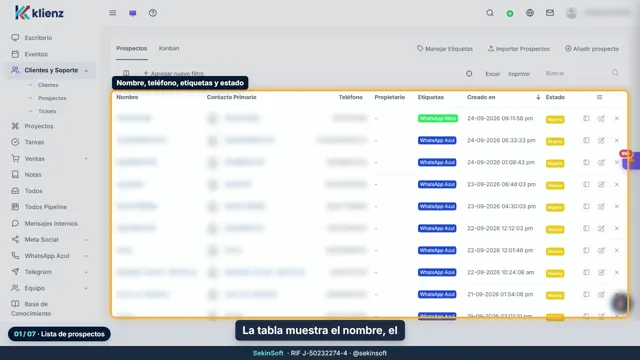Open the column layout icon beside filter
Image resolution: width=640 pixels, height=360 pixels.
(x=126, y=73)
